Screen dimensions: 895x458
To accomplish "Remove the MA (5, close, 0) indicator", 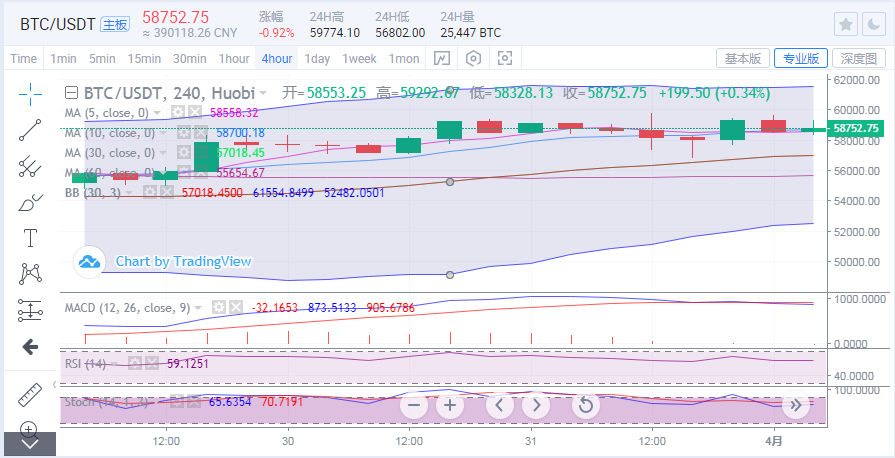I will pos(195,113).
